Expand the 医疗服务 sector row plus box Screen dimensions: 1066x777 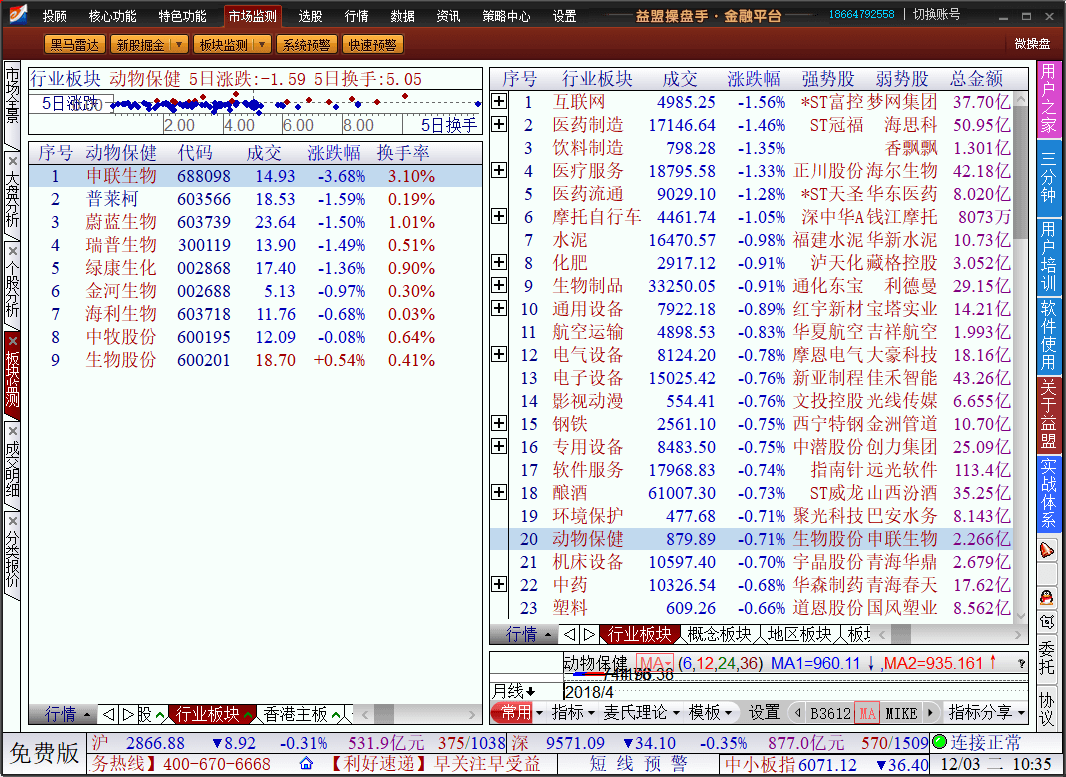coord(499,170)
